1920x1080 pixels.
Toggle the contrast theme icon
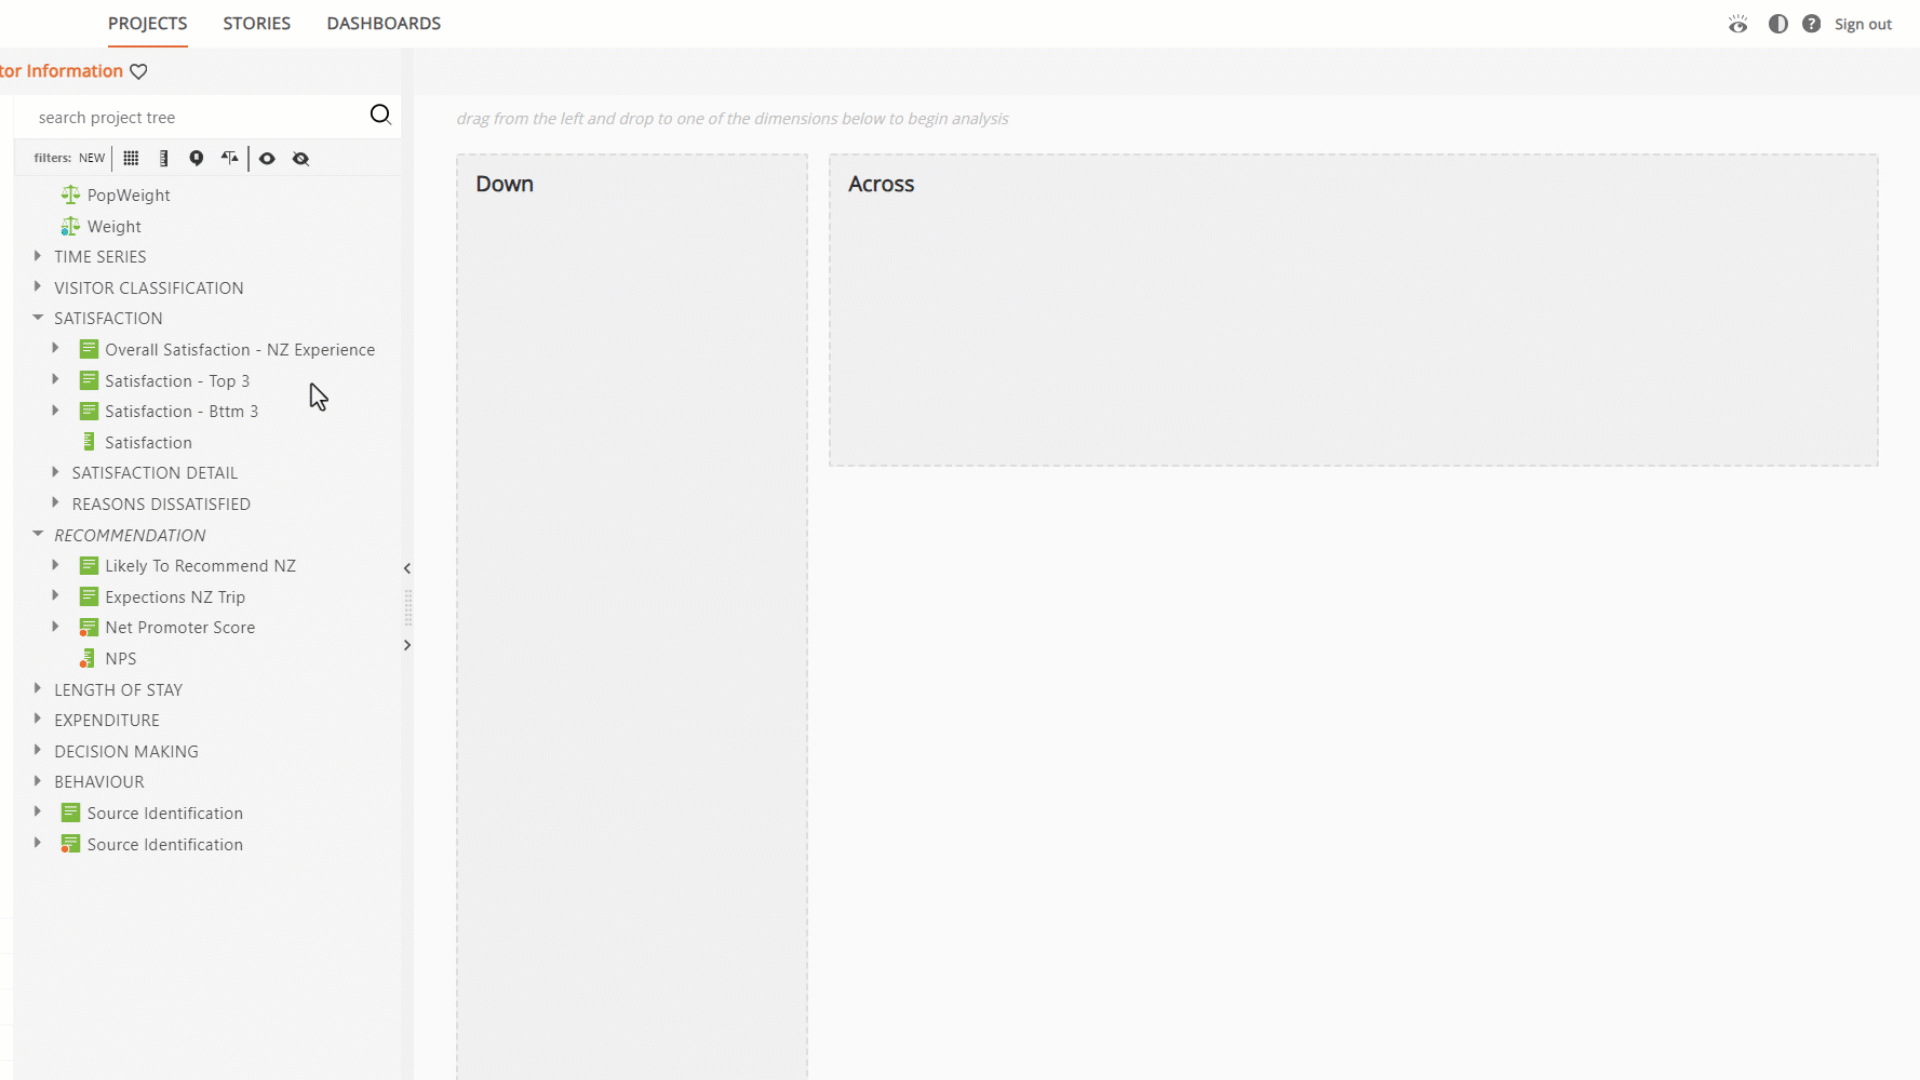coord(1778,24)
